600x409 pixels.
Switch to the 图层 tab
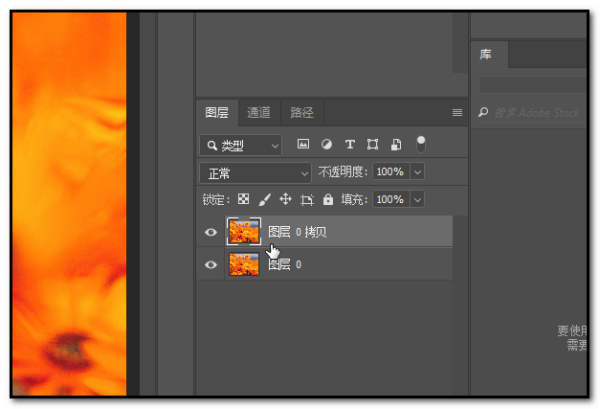[217, 112]
